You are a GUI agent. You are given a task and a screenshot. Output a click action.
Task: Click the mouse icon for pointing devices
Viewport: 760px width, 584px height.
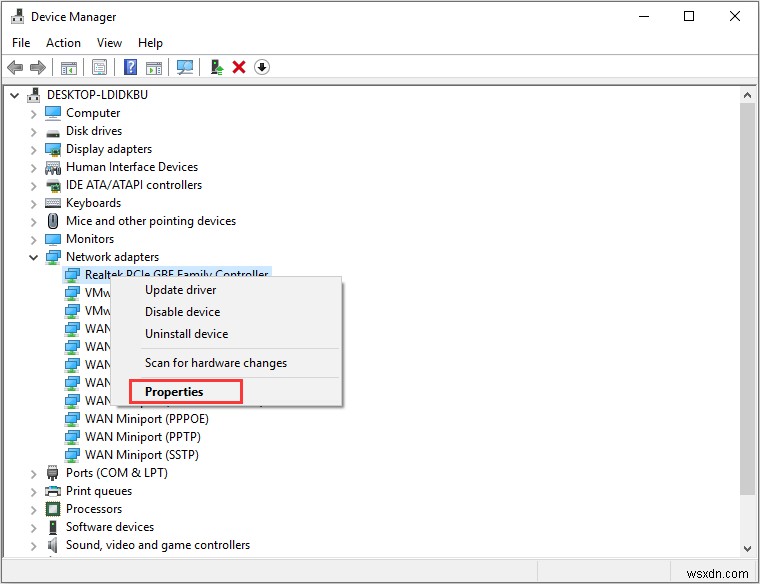click(x=53, y=221)
